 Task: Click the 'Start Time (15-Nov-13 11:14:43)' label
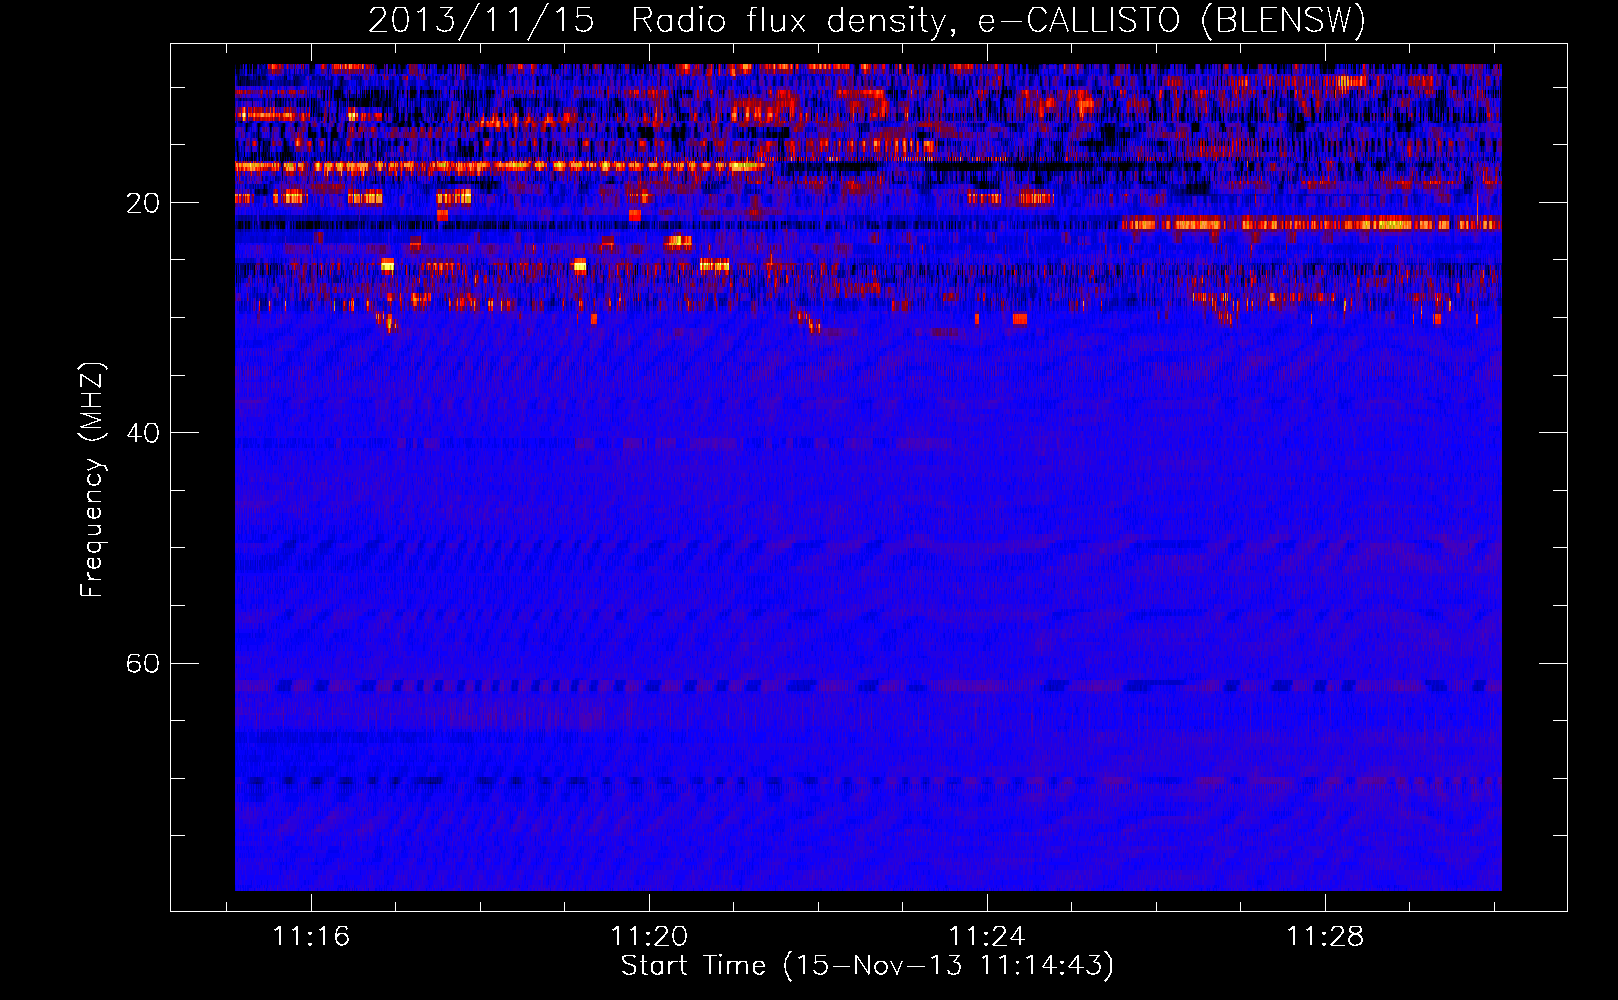[867, 966]
